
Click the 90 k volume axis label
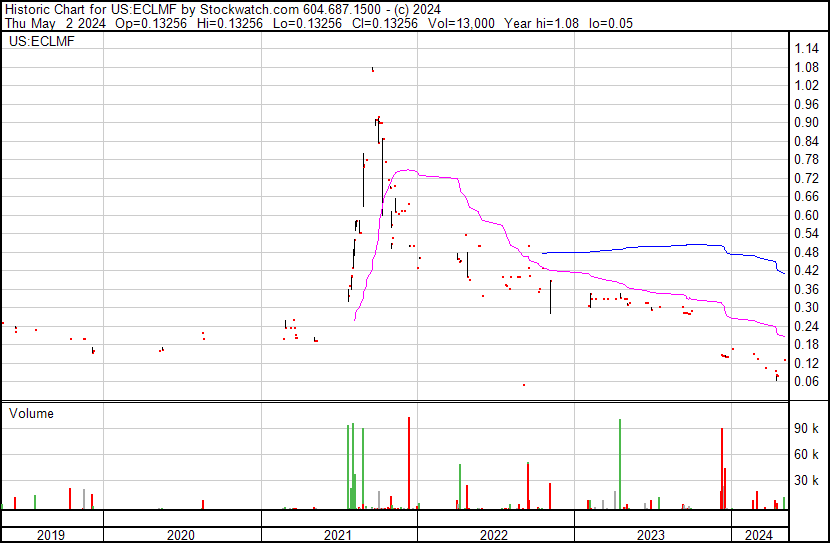807,429
